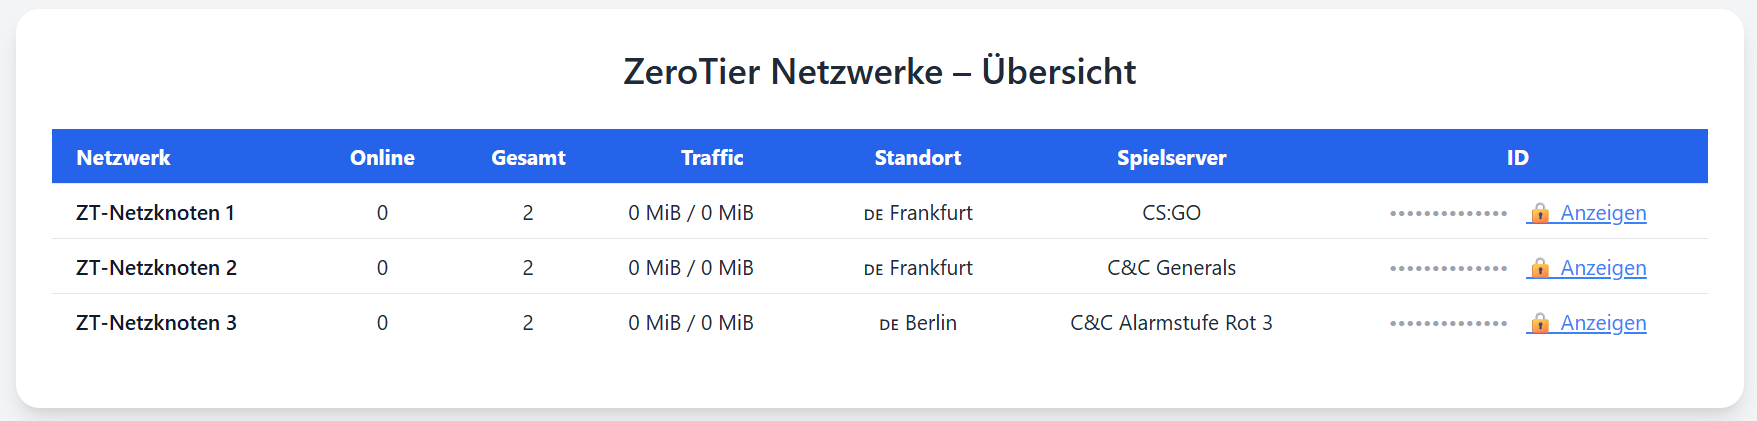
Task: Click the lock icon for ZT-Netzknoten 2
Action: click(x=1540, y=267)
